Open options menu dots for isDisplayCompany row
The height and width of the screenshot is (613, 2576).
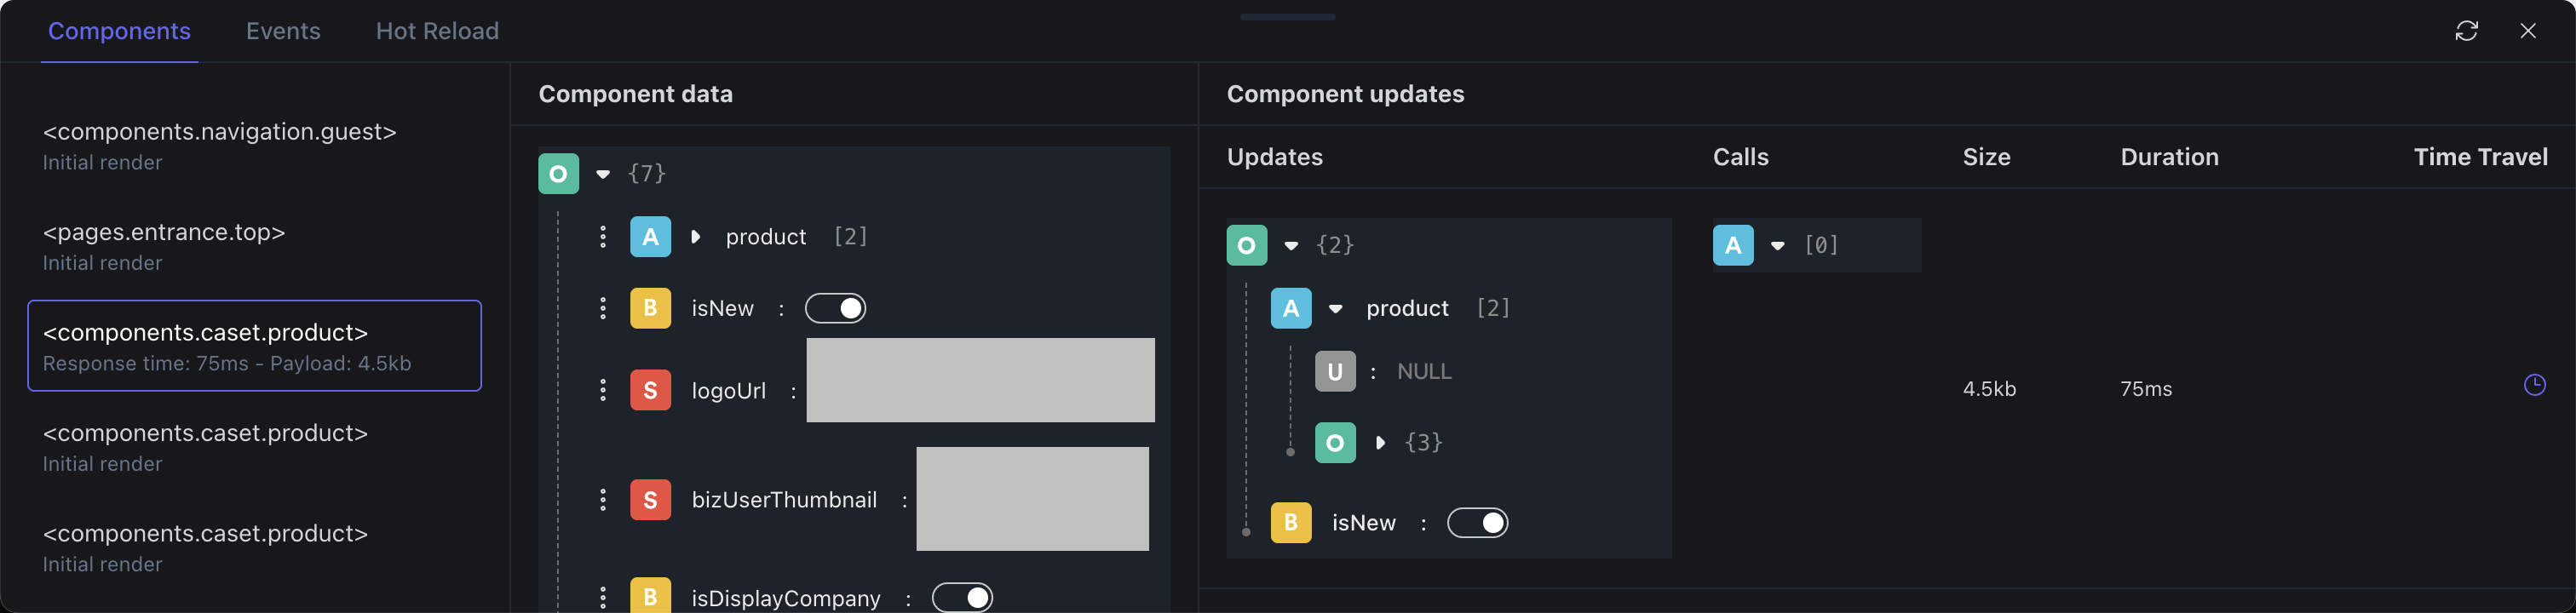tap(602, 598)
